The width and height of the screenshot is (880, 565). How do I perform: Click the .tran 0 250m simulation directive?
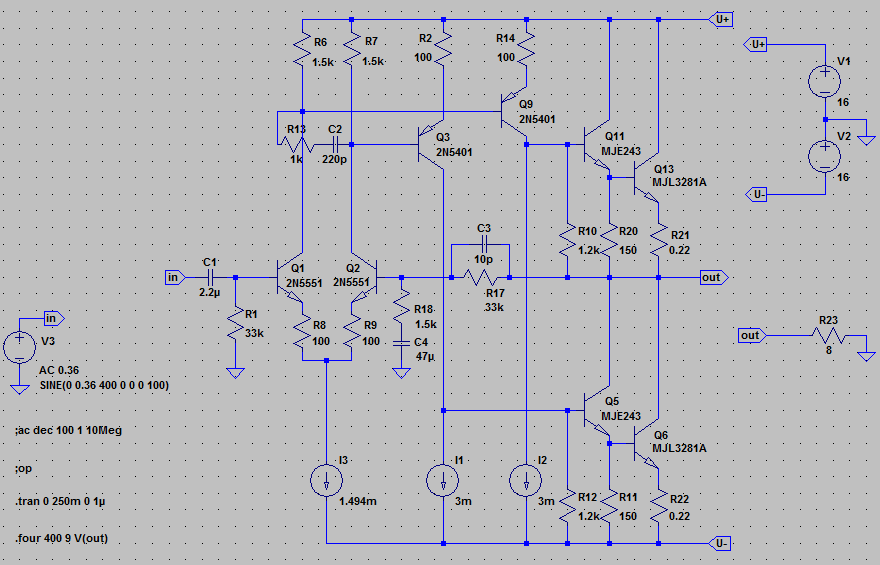(60, 501)
